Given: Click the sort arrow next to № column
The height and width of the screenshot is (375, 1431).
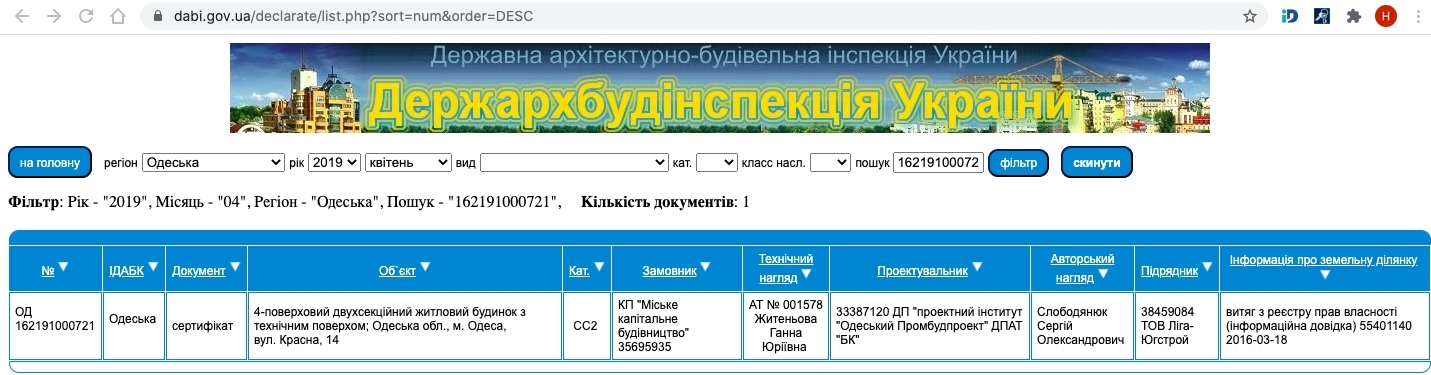Looking at the screenshot, I should (x=63, y=267).
